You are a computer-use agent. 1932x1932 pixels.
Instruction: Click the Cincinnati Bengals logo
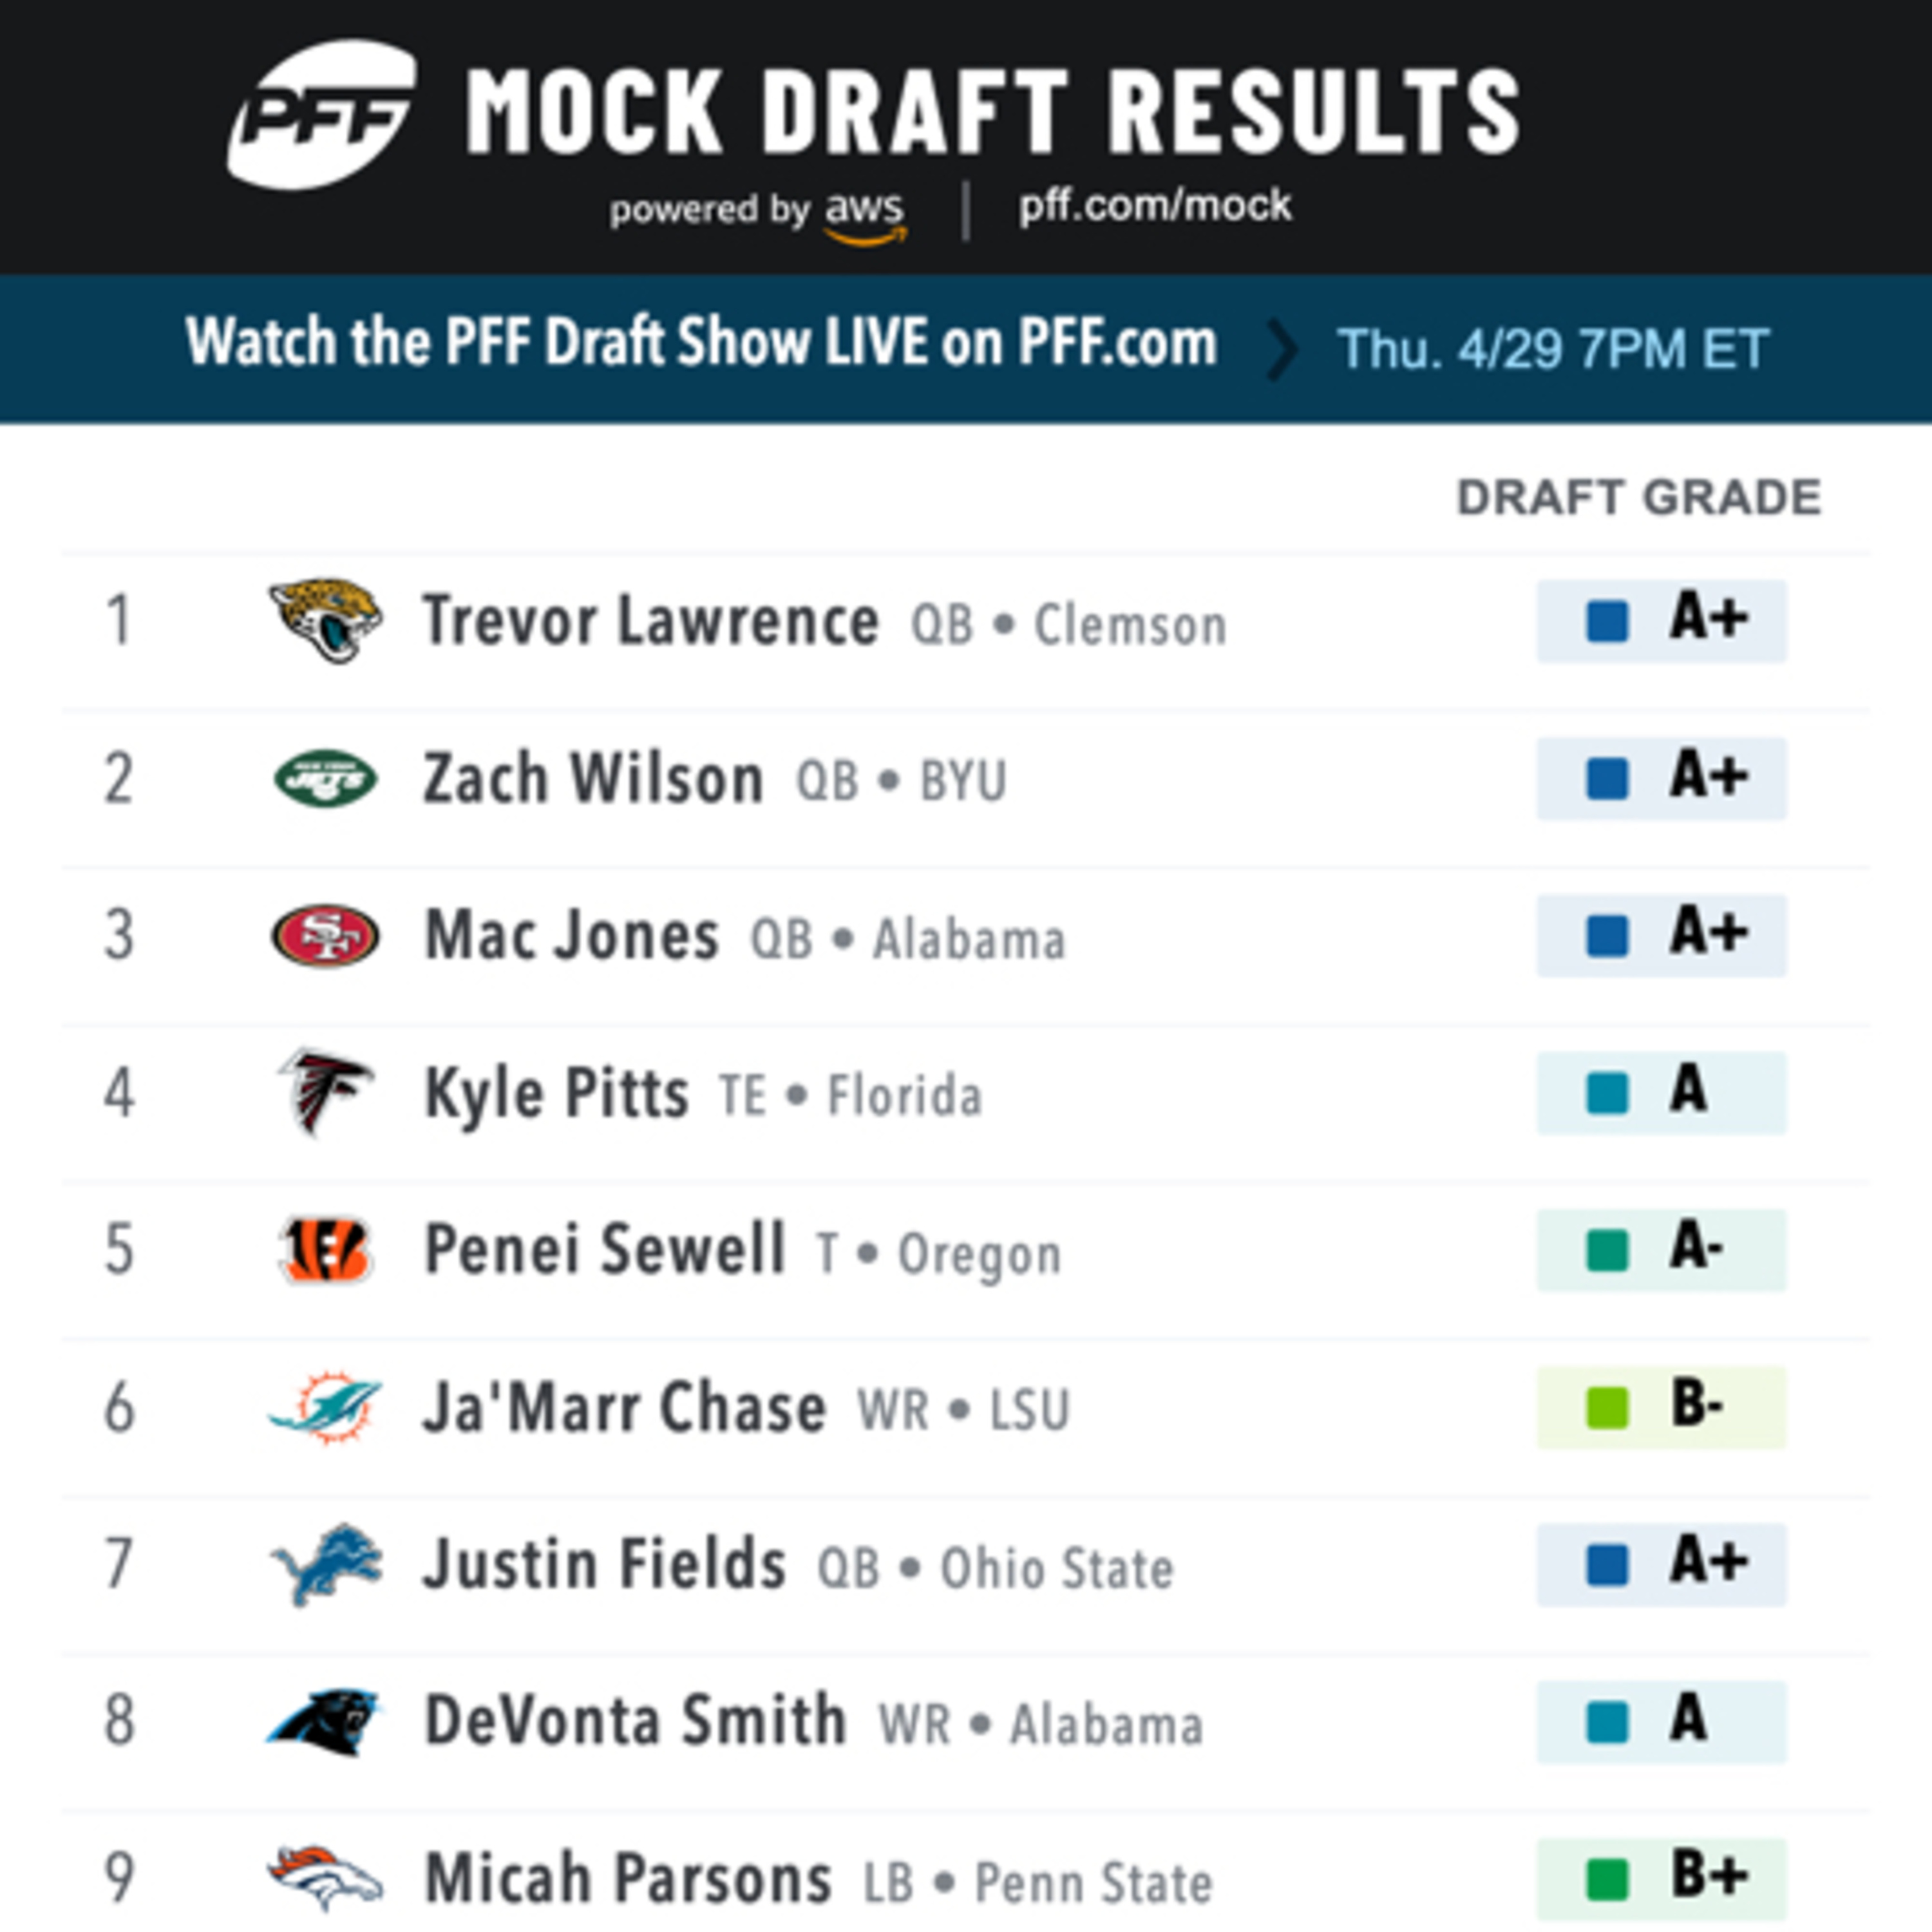coord(325,1250)
